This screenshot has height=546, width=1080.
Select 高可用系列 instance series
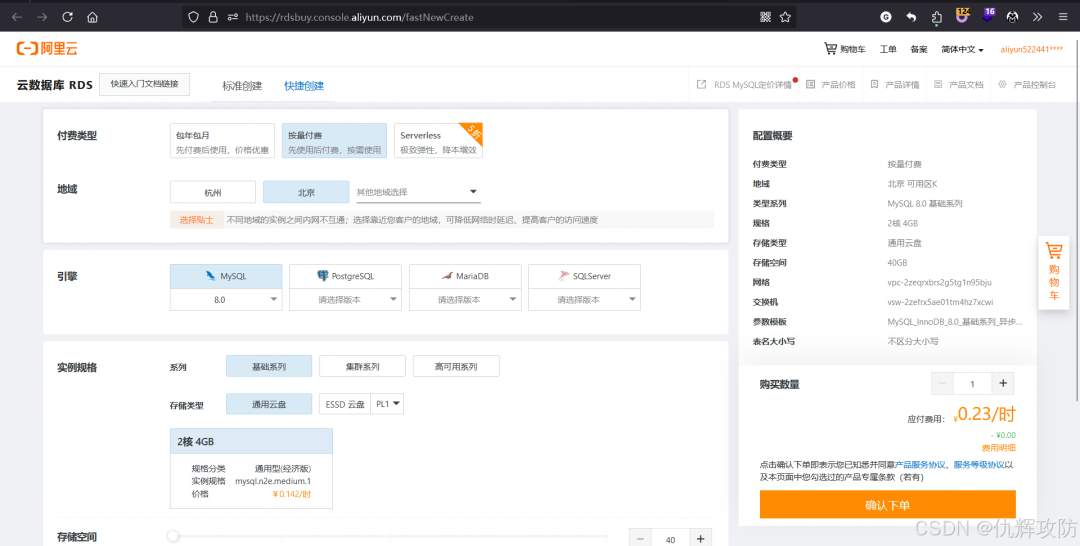[456, 366]
